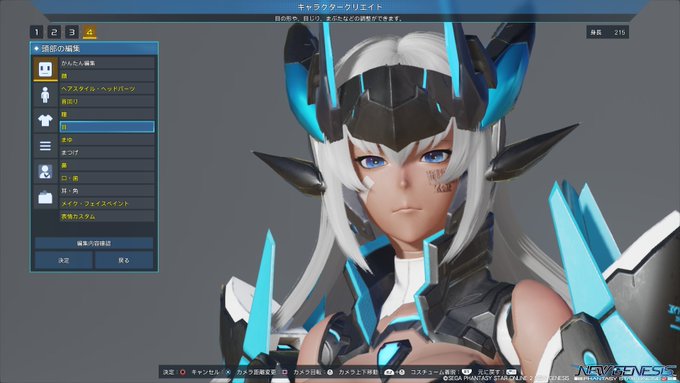Select まつげ menu entry
The width and height of the screenshot is (680, 383).
click(107, 152)
